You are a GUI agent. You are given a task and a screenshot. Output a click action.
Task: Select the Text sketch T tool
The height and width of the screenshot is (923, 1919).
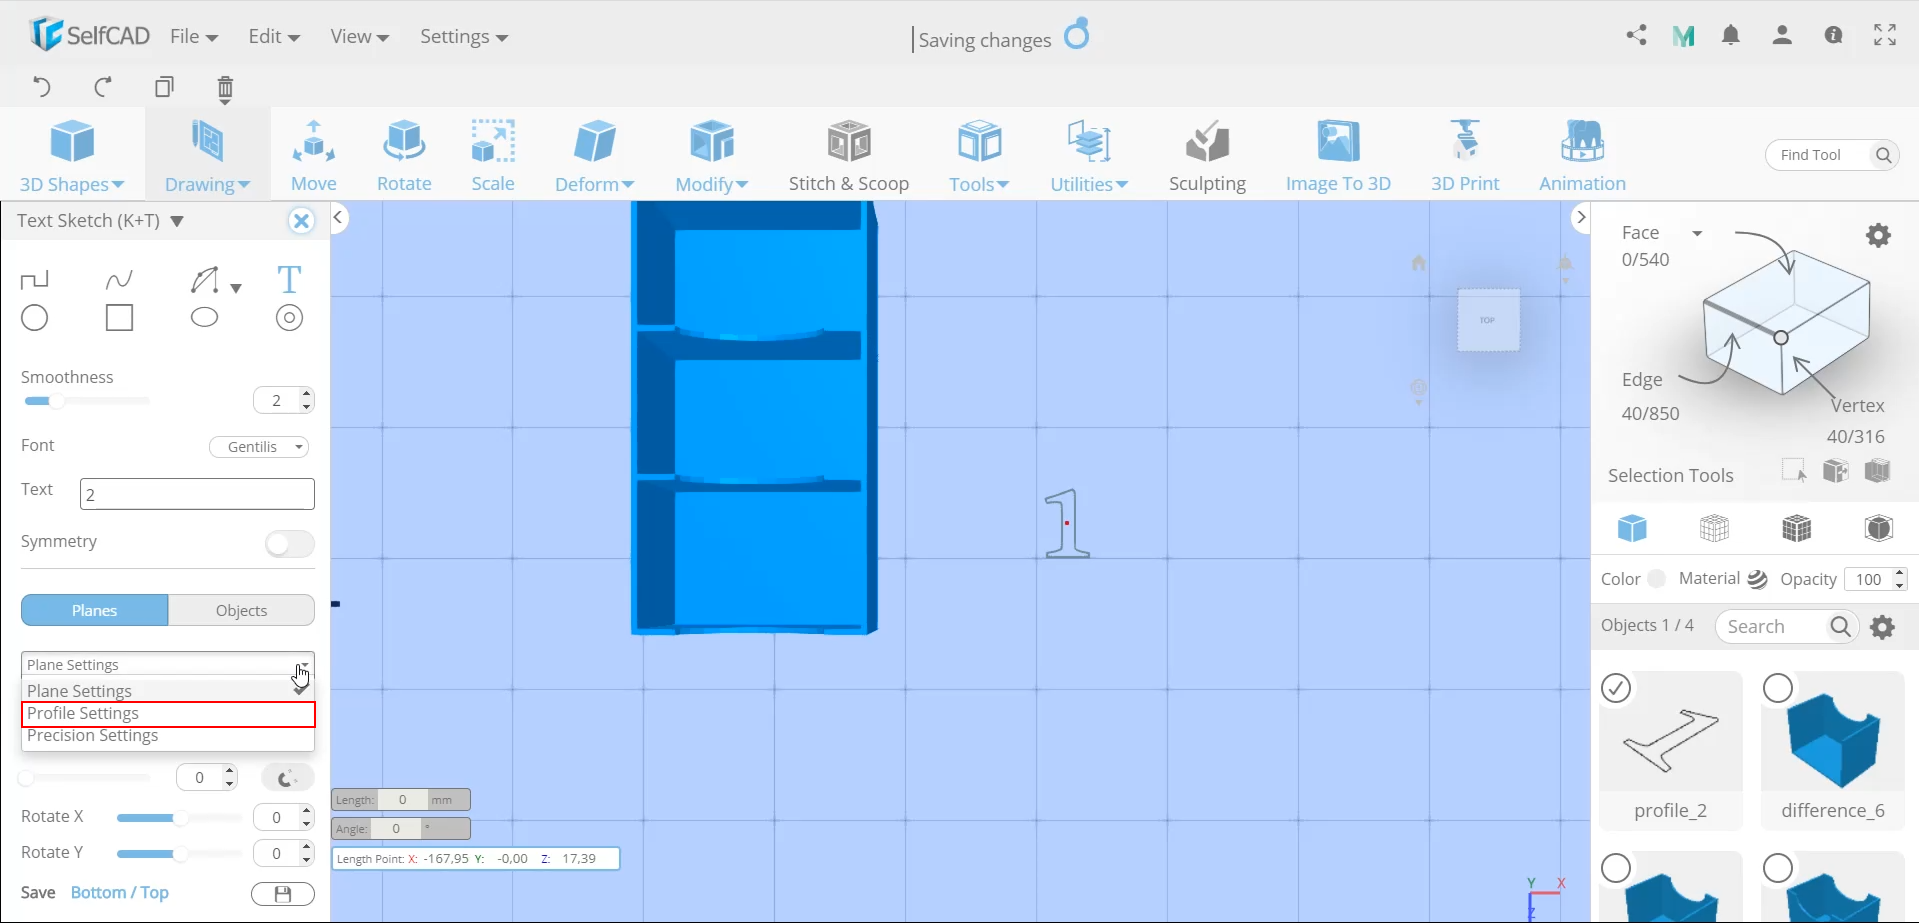pos(289,279)
